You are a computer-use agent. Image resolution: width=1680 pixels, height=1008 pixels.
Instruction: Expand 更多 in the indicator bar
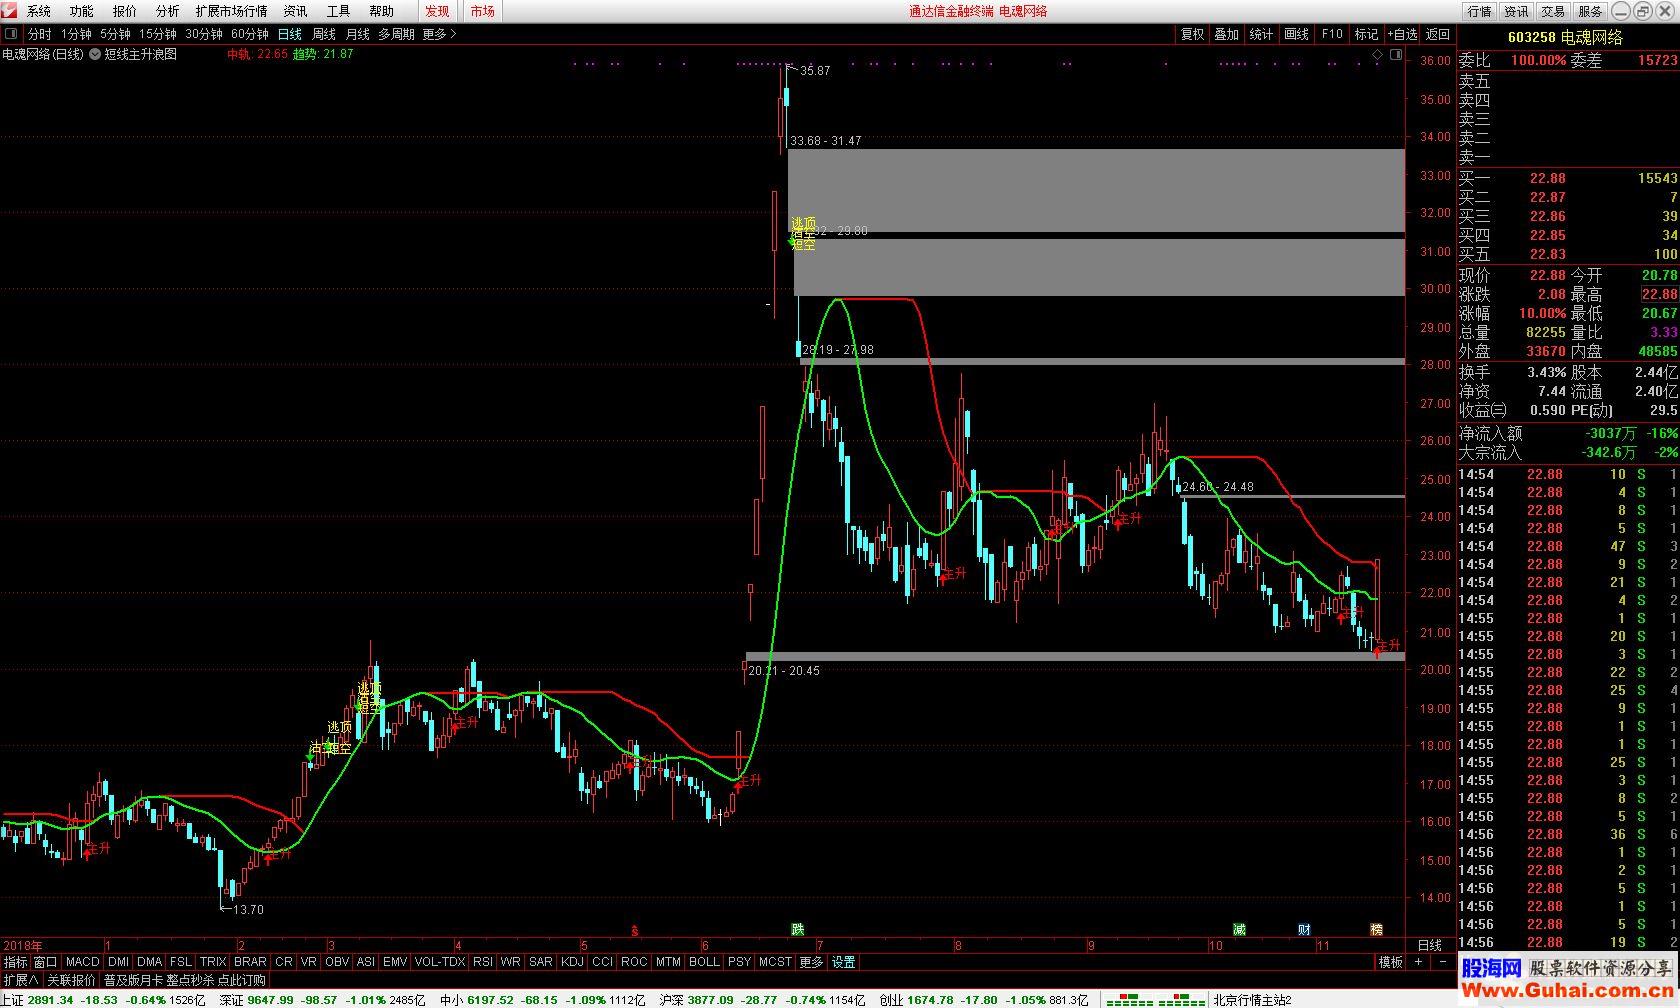pos(811,962)
